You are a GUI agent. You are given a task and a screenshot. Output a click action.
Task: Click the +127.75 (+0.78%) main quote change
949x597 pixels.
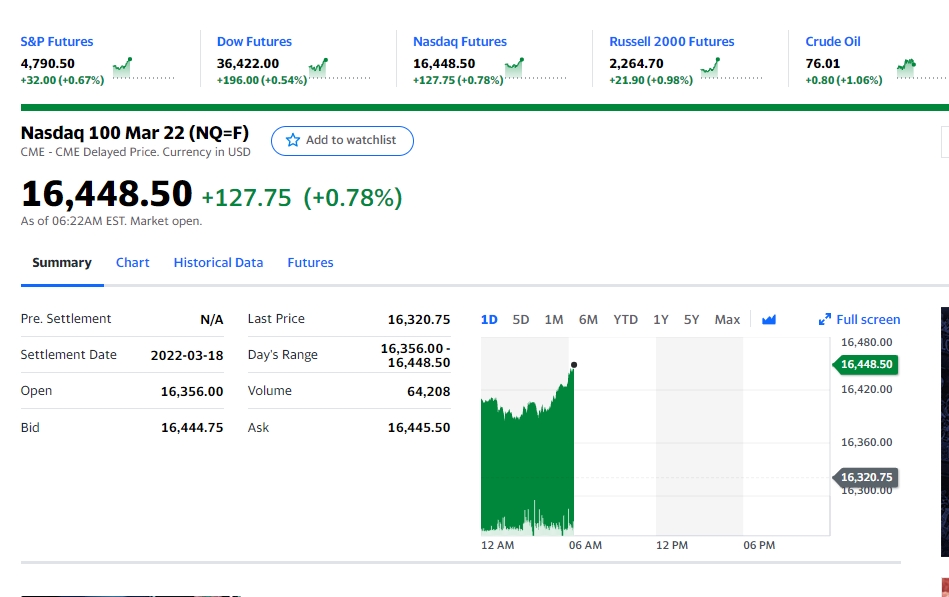[x=301, y=198]
